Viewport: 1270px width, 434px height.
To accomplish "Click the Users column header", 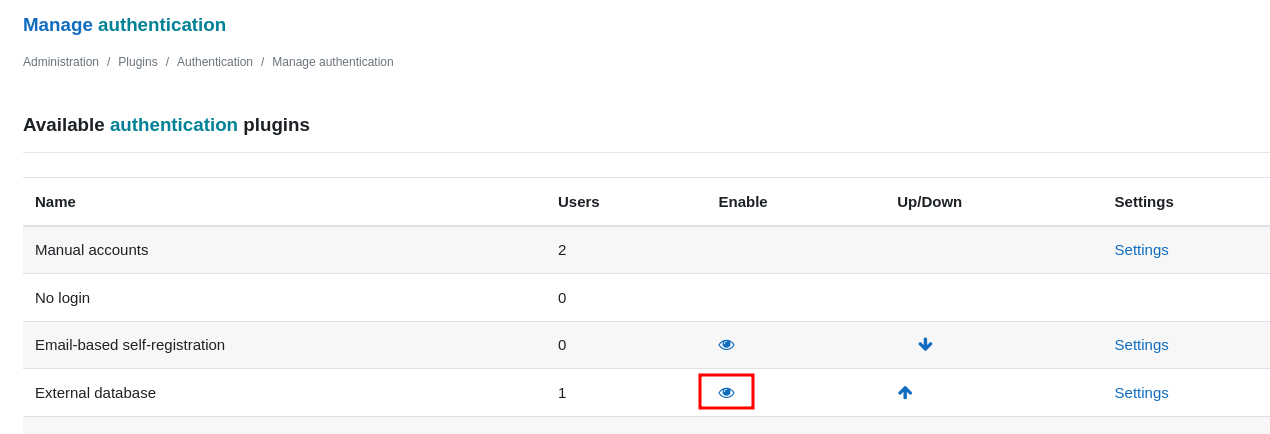I will pyautogui.click(x=579, y=201).
